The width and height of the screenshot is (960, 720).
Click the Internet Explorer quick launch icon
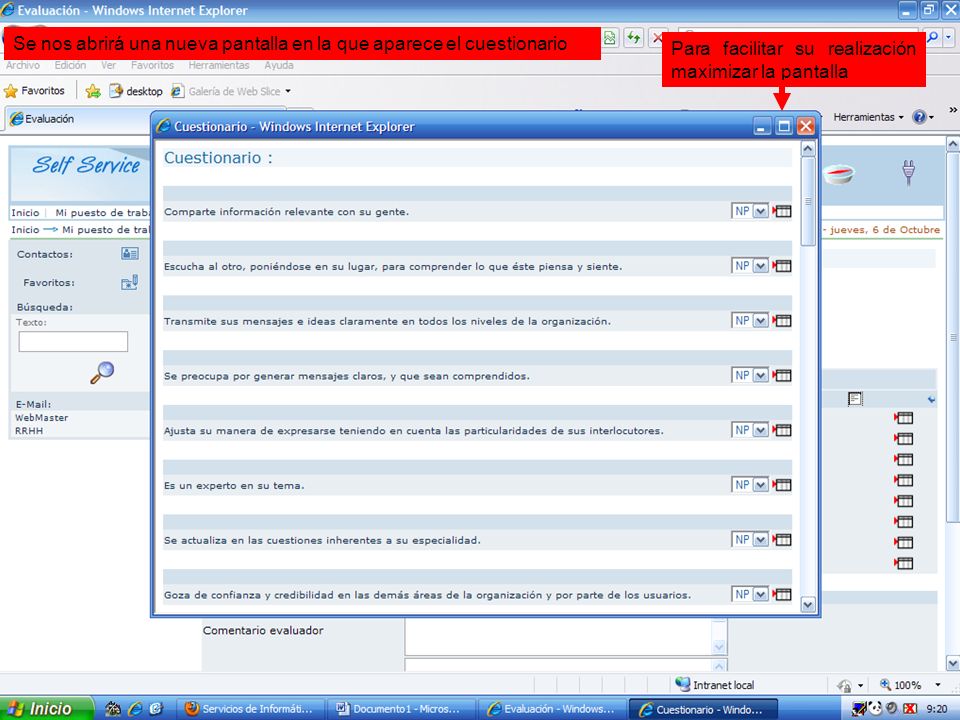click(x=135, y=708)
